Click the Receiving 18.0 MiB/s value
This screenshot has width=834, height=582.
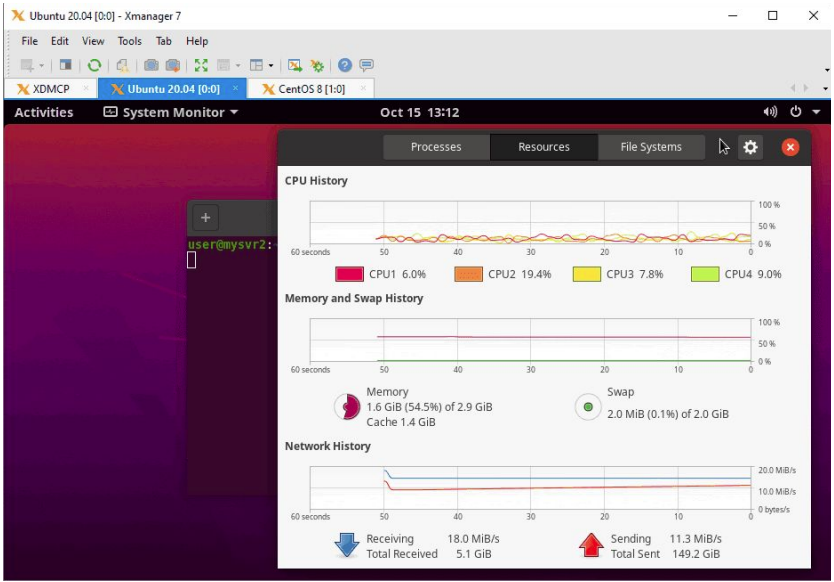click(473, 539)
